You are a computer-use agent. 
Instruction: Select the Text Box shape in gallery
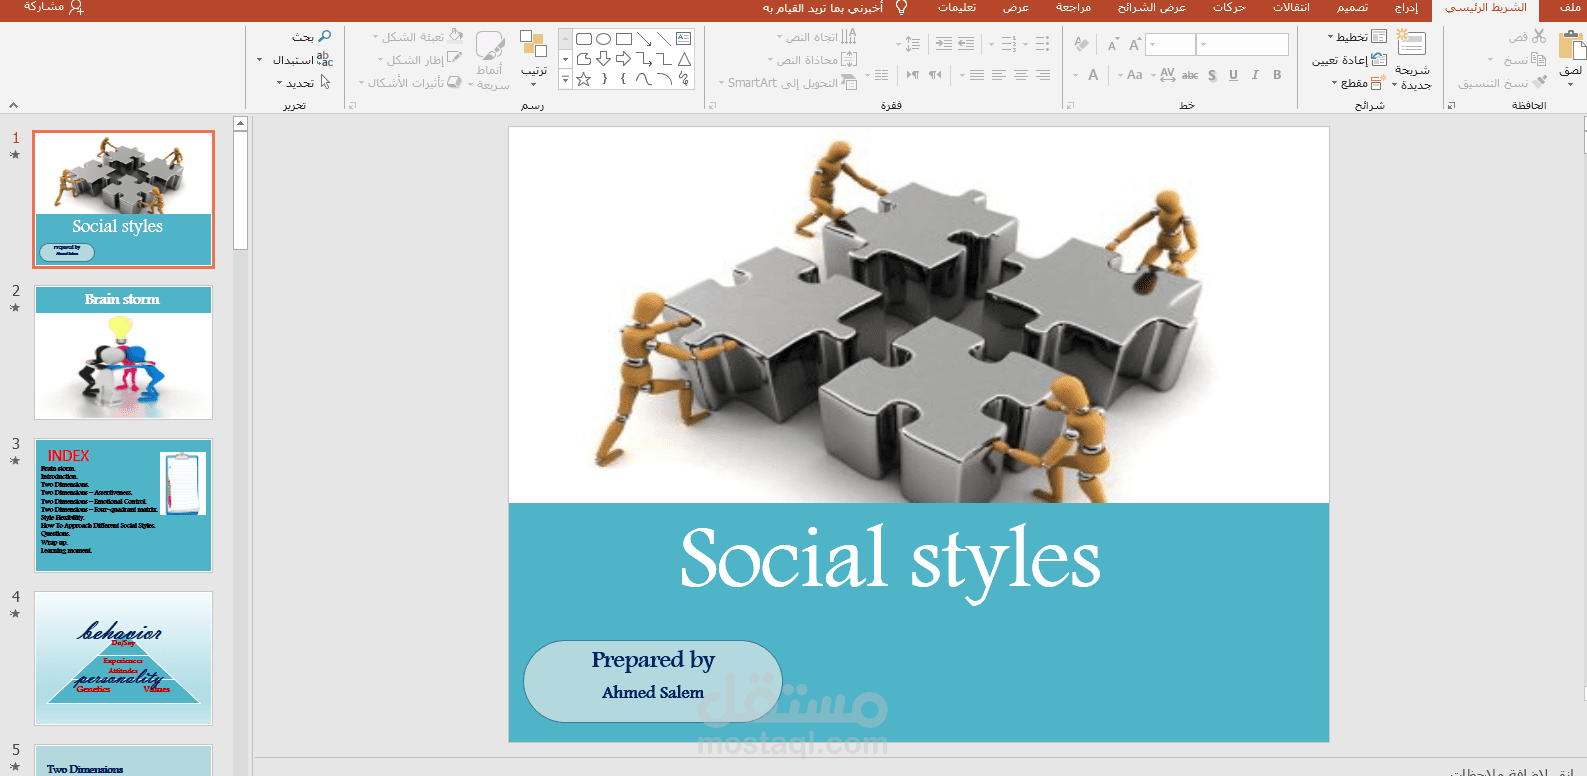[684, 39]
